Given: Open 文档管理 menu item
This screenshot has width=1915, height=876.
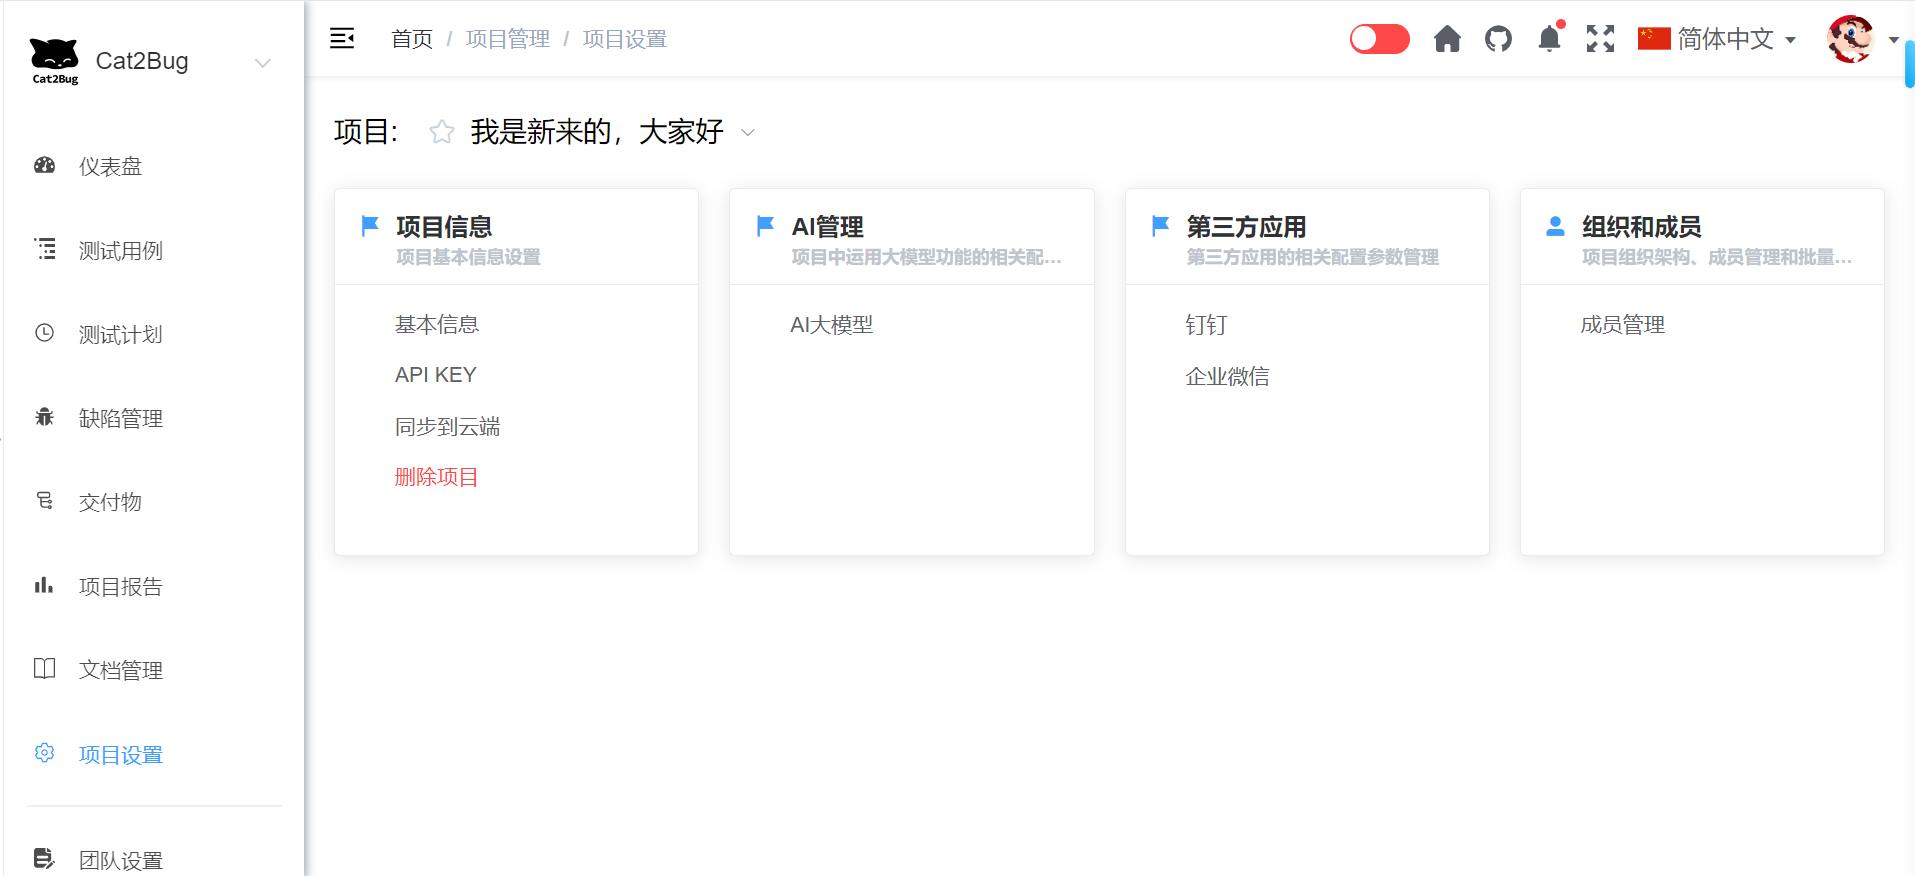Looking at the screenshot, I should coord(121,670).
